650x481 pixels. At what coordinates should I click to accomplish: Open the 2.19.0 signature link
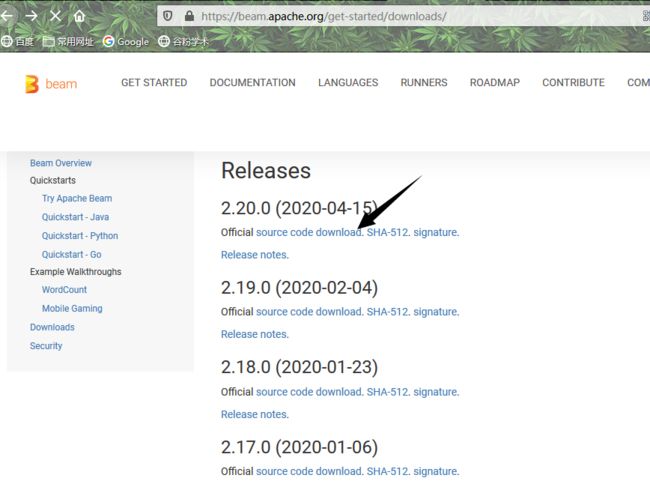[436, 312]
